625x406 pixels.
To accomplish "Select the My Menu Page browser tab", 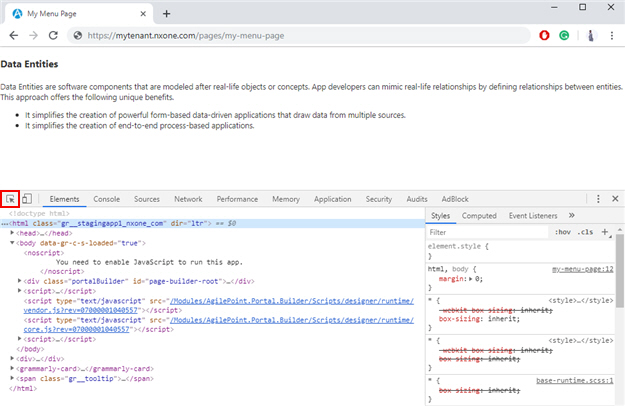I will (79, 14).
